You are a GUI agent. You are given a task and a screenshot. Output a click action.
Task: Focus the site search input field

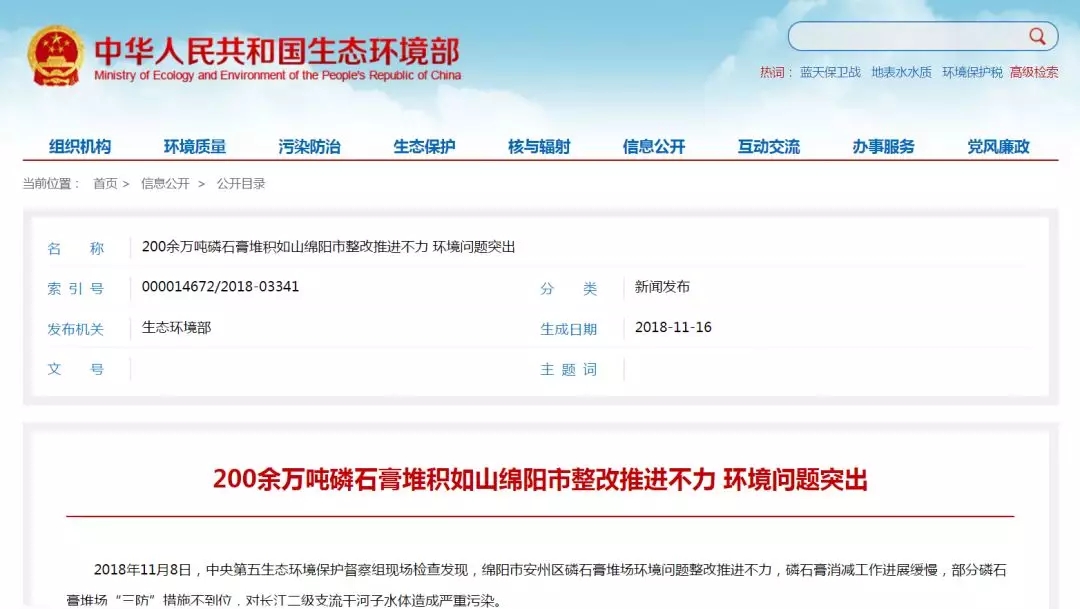923,36
